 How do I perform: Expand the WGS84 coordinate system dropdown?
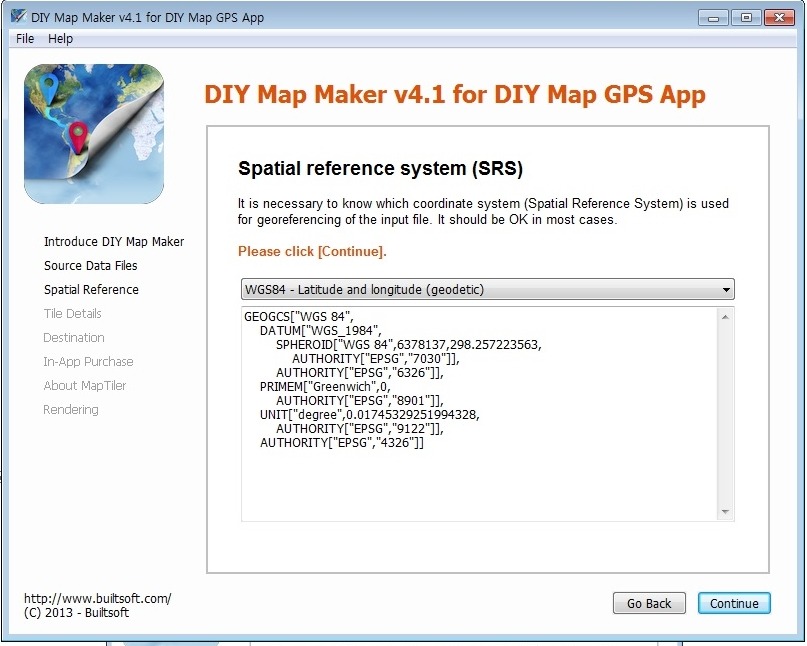point(487,289)
